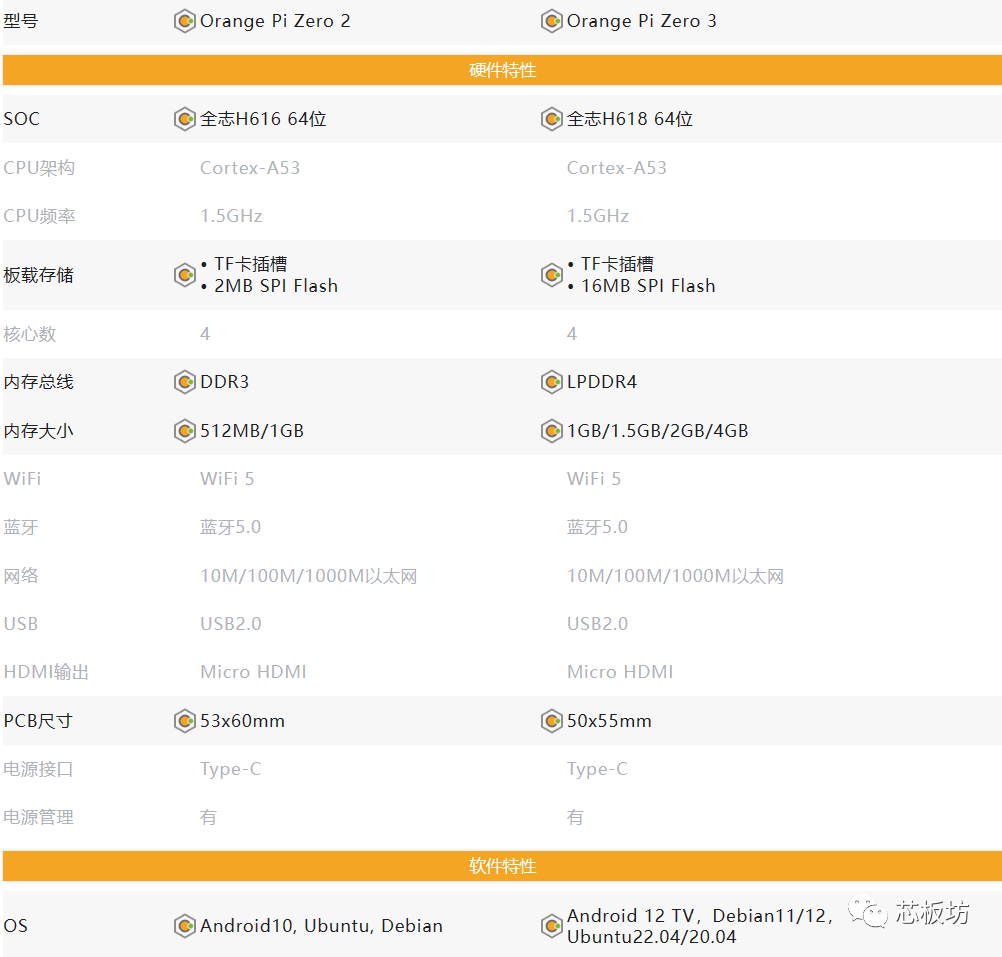Click the icon beside 1GB/1.5GB/2GB/4GB
This screenshot has height=957, width=1002.
(x=551, y=431)
